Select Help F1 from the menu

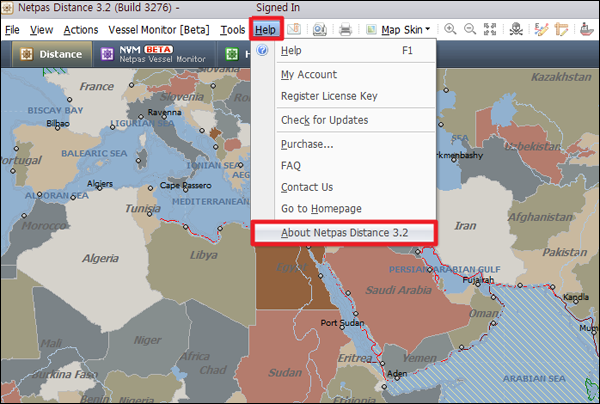(x=344, y=50)
